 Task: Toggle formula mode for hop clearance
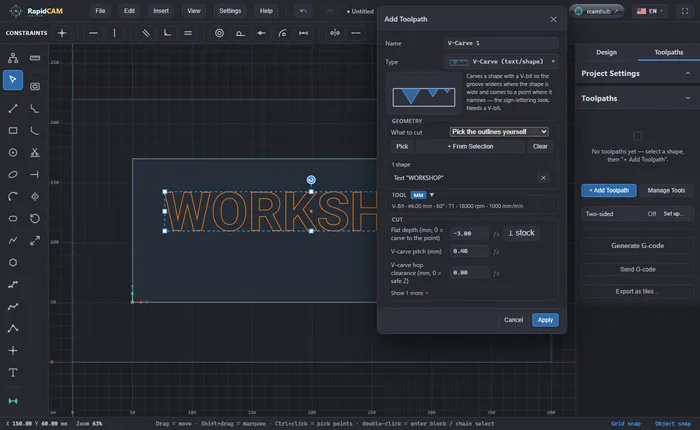[496, 273]
